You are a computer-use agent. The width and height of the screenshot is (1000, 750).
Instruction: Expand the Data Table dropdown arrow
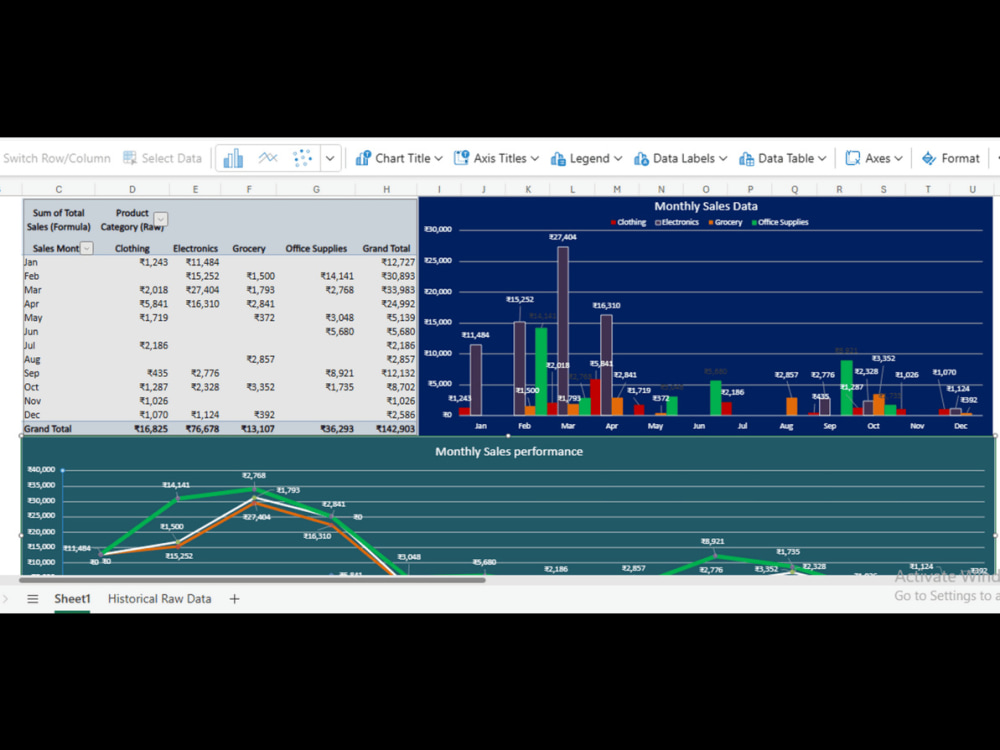(822, 158)
